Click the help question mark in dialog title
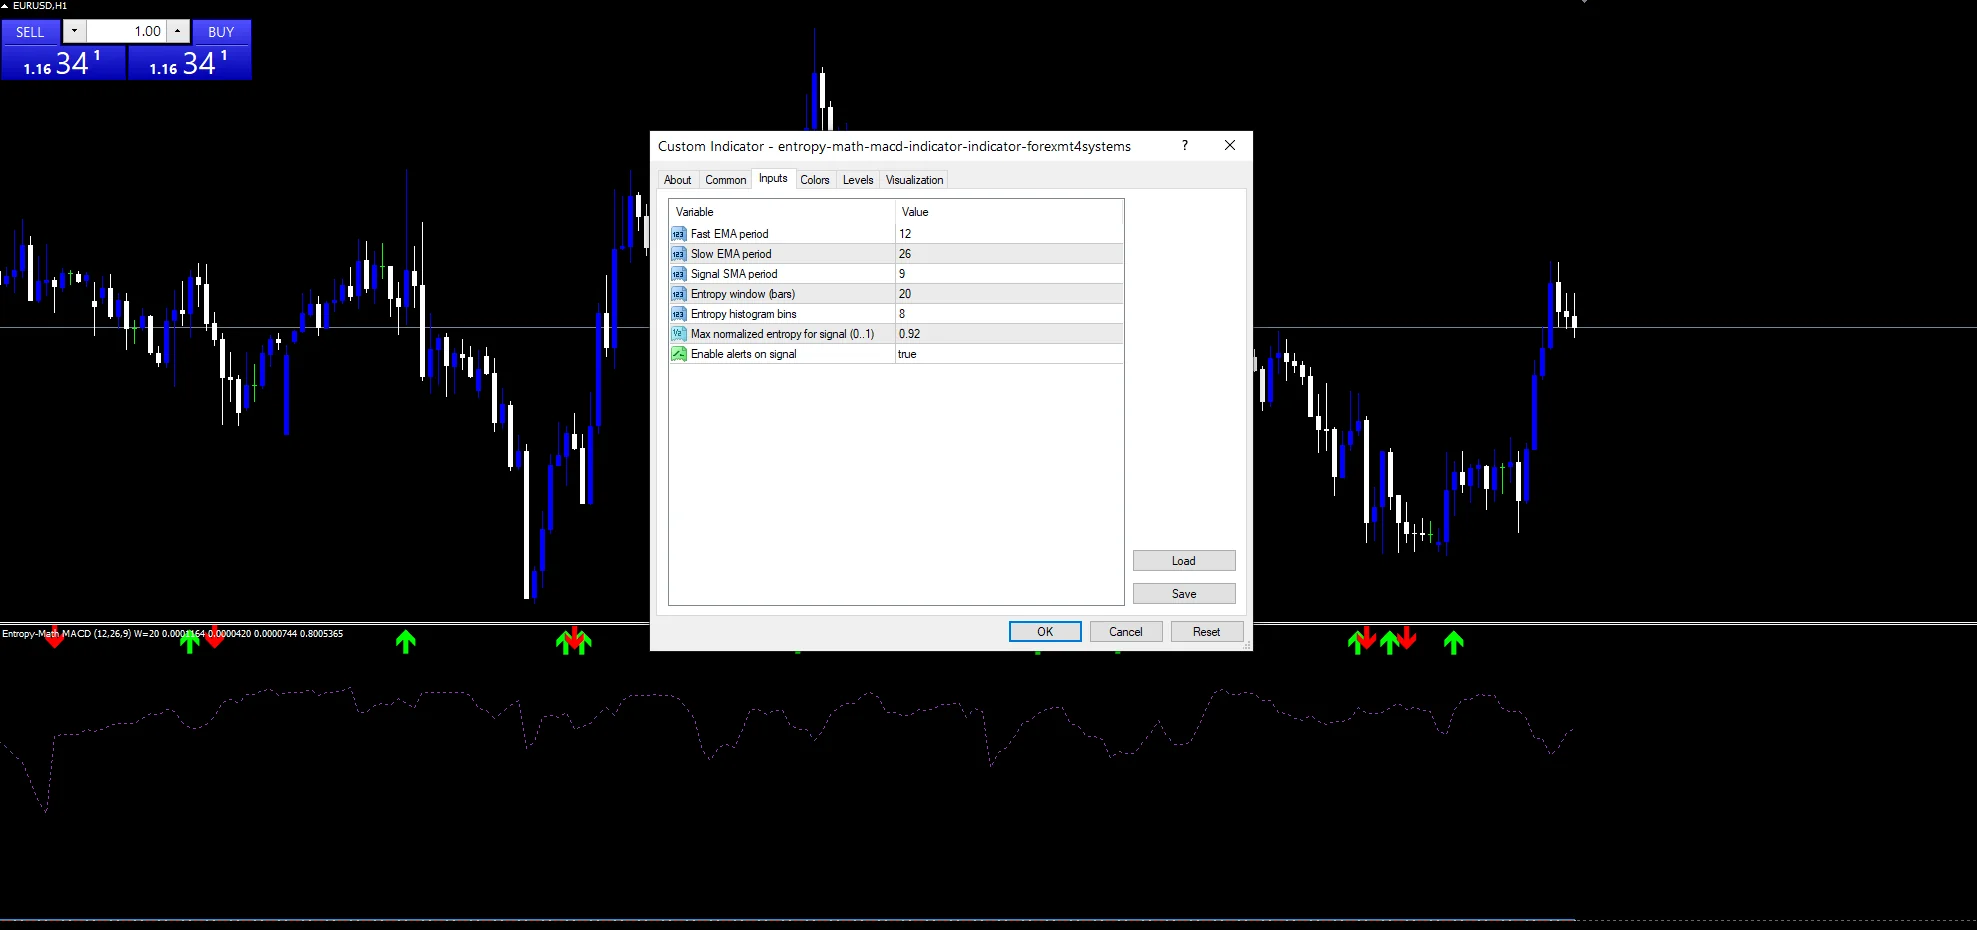The image size is (1977, 930). [x=1185, y=146]
